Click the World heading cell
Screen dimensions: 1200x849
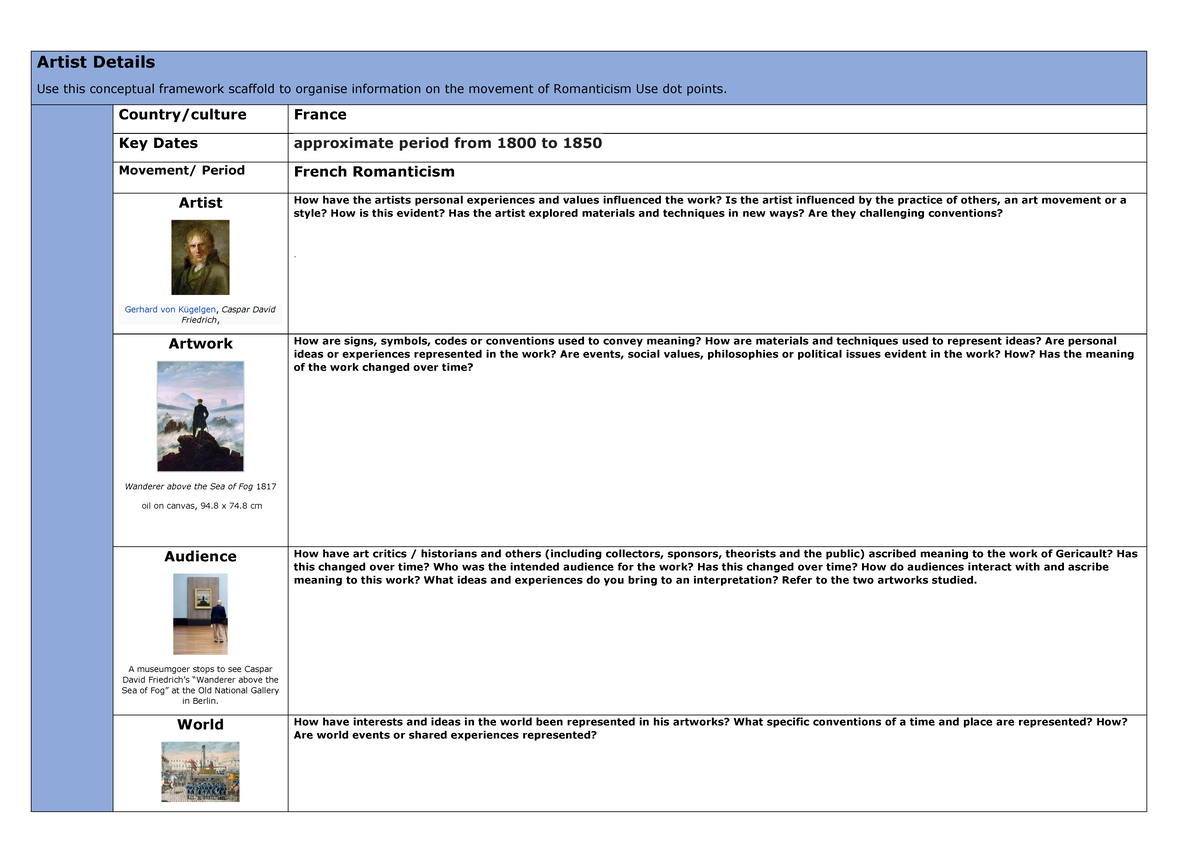[200, 724]
